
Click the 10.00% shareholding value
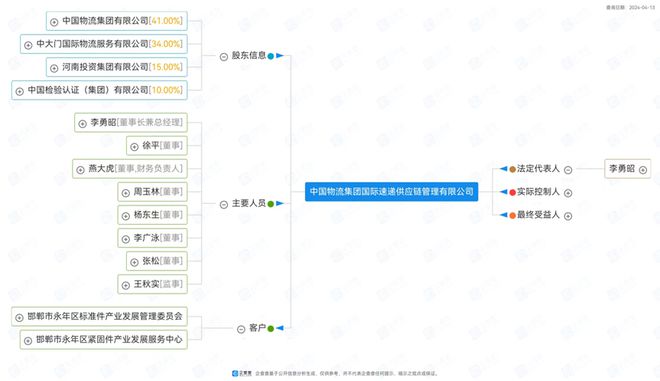pyautogui.click(x=166, y=91)
